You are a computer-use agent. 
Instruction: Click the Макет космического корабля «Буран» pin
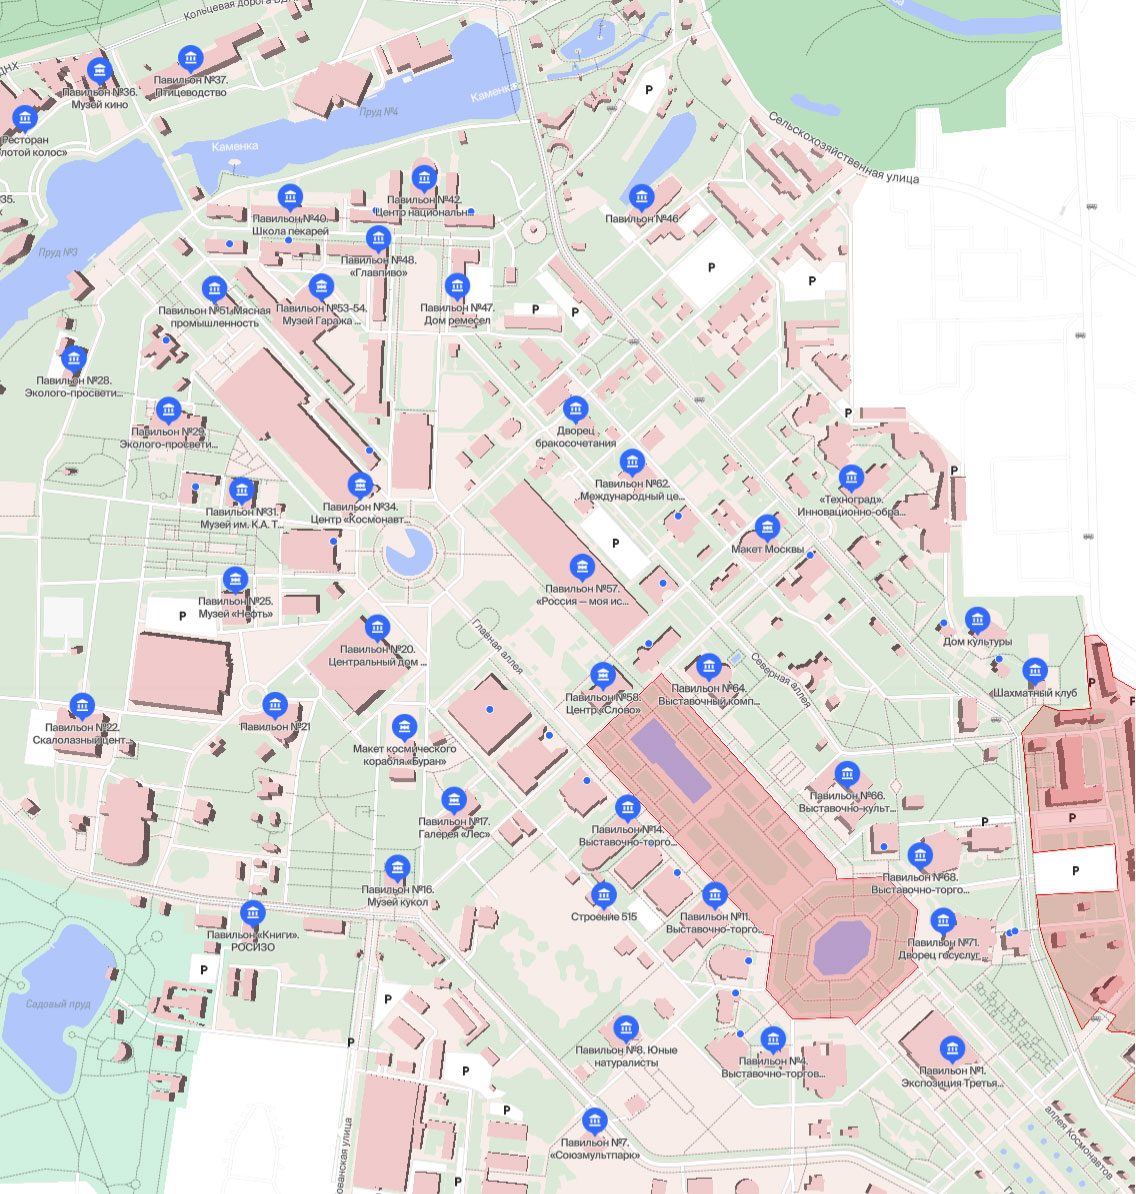pyautogui.click(x=404, y=727)
